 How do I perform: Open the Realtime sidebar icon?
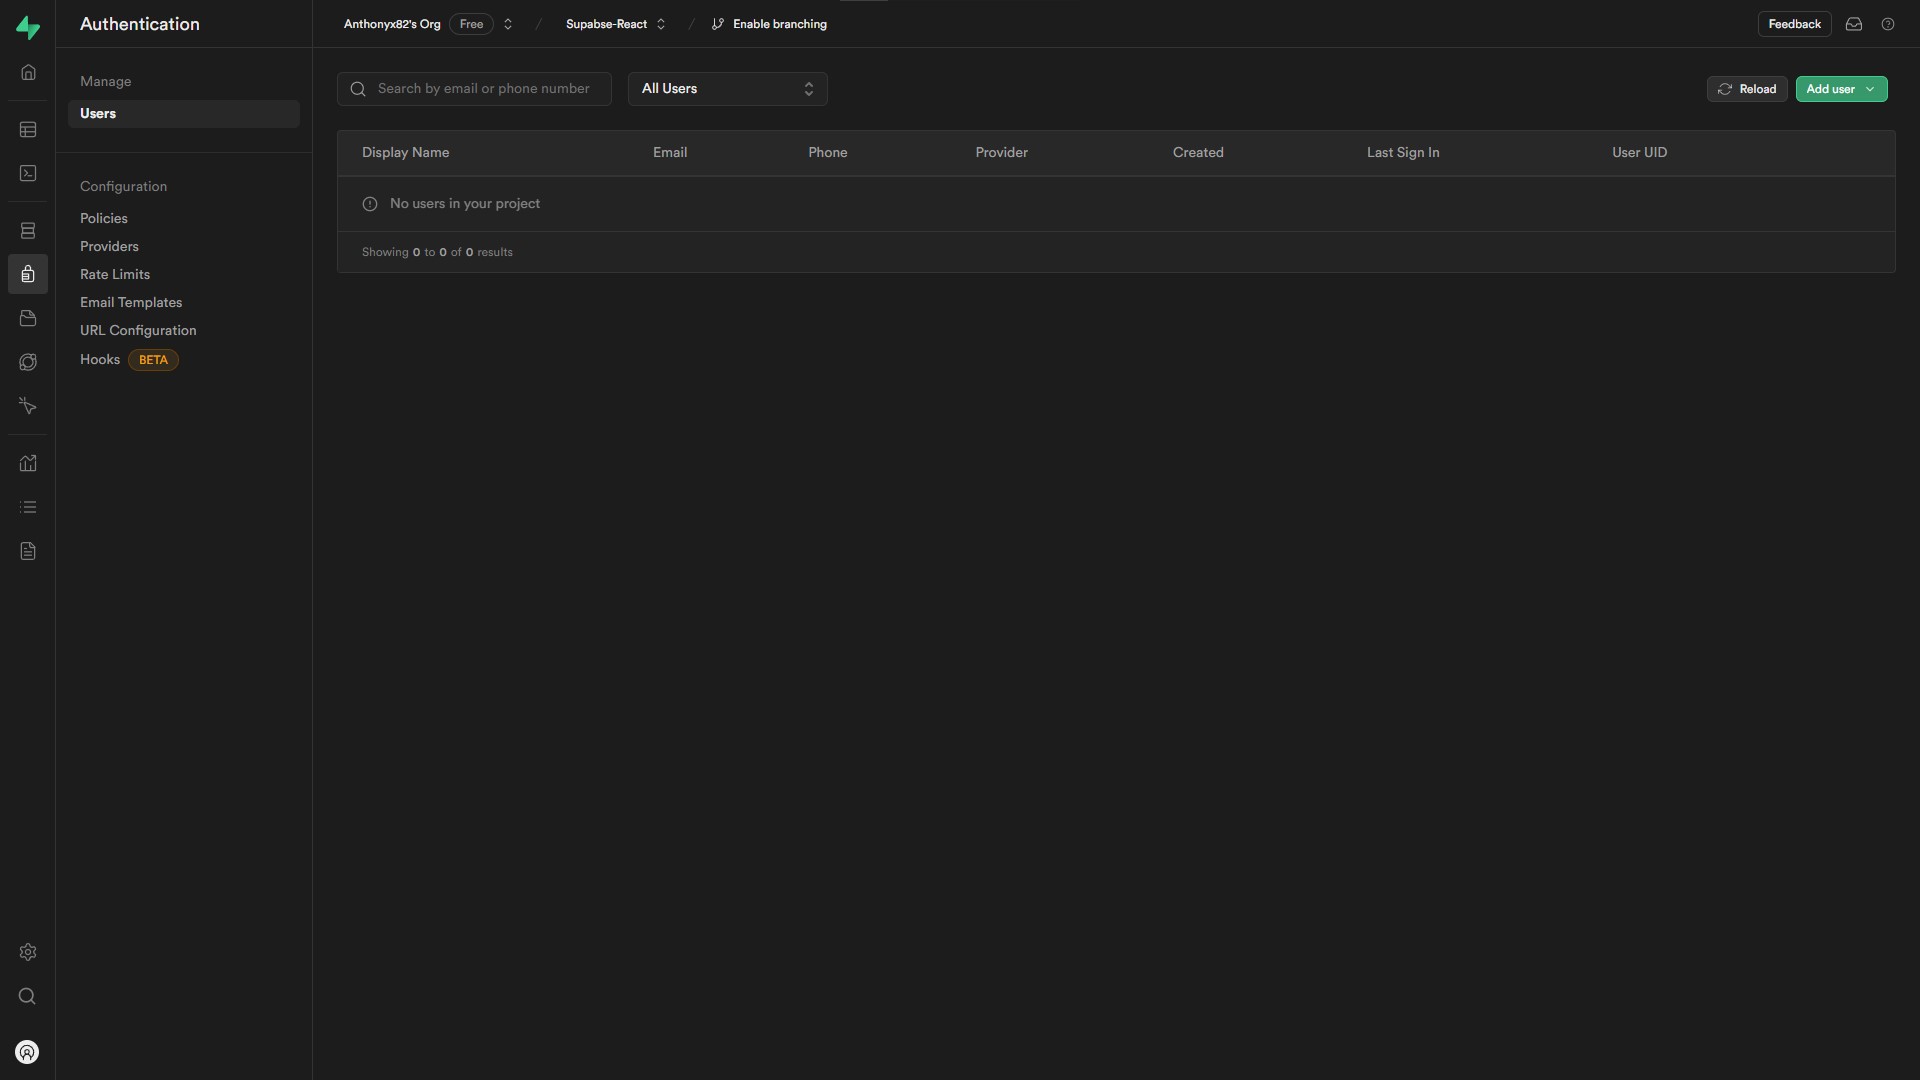tap(28, 406)
